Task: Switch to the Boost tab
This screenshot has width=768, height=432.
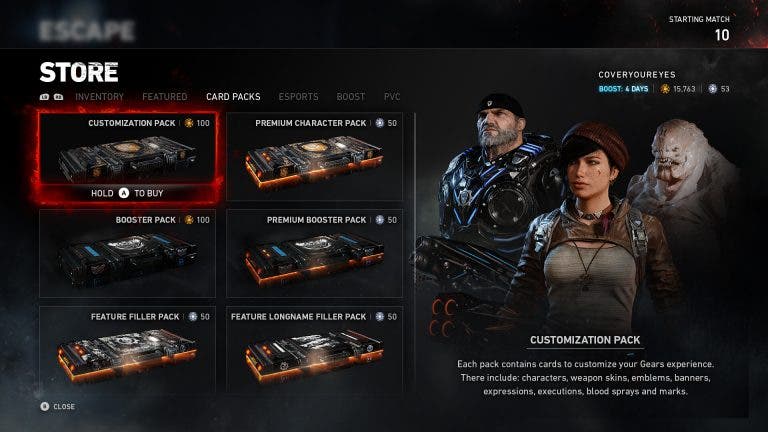Action: click(x=351, y=96)
